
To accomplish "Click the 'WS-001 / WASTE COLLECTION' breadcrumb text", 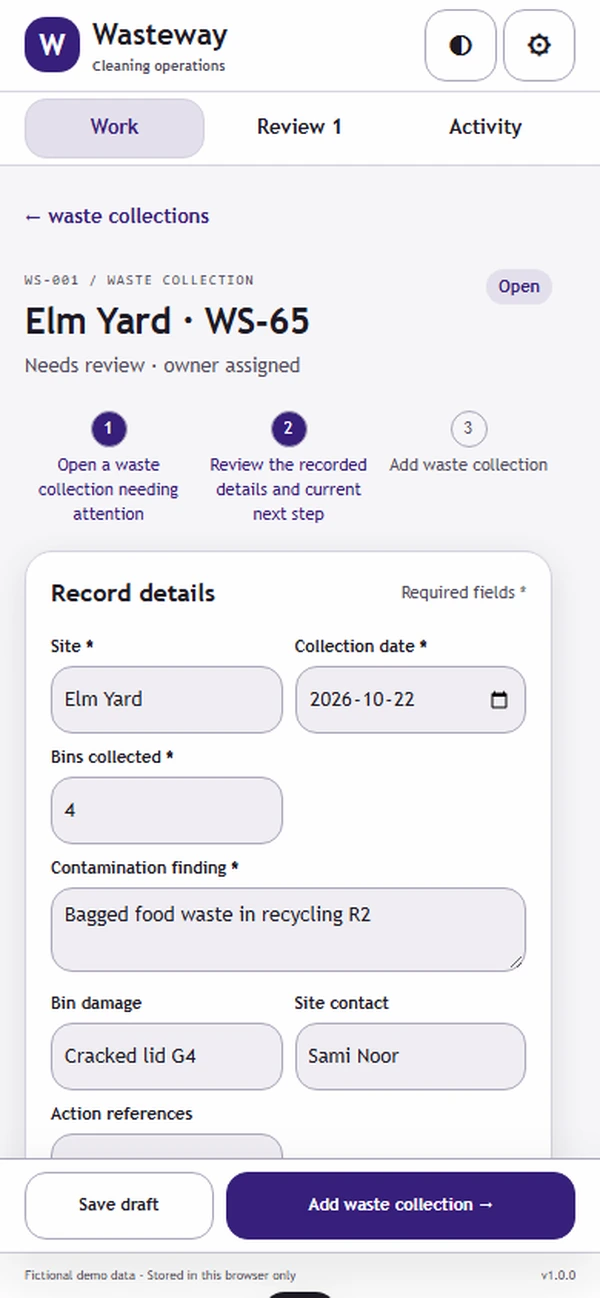I will click(139, 280).
